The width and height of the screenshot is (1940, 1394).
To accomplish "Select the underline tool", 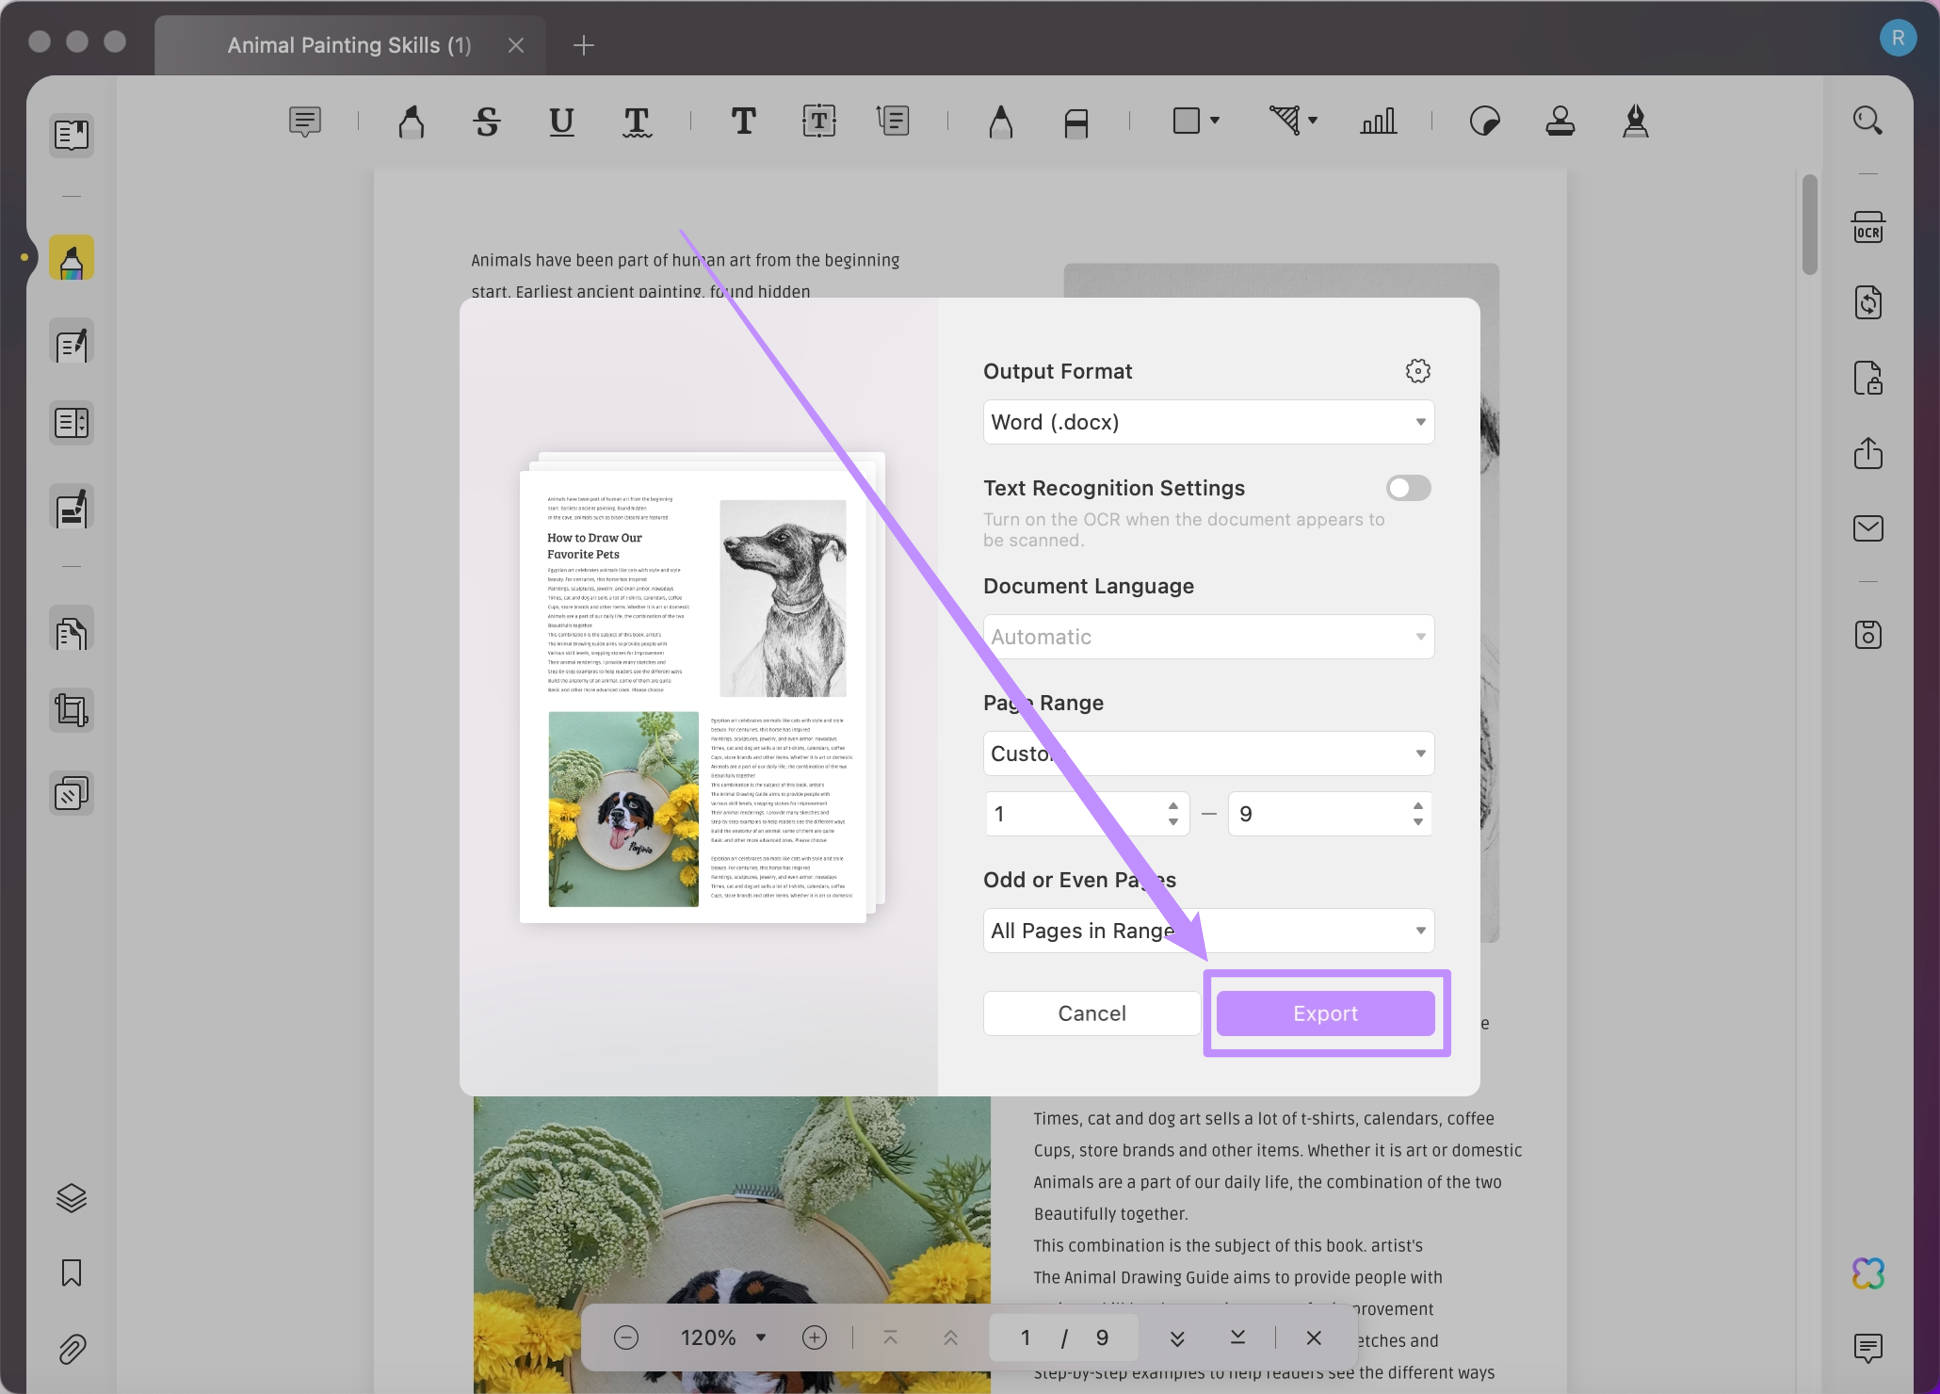I will click(x=561, y=121).
